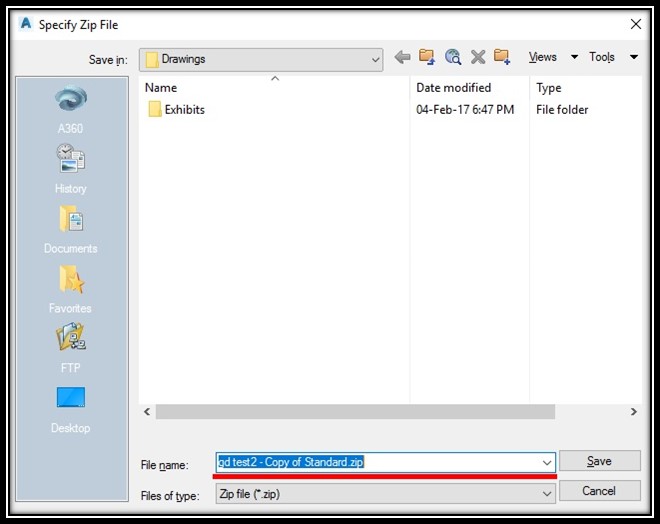The width and height of the screenshot is (660, 524).
Task: Click the Back arrow icon
Action: coord(402,56)
